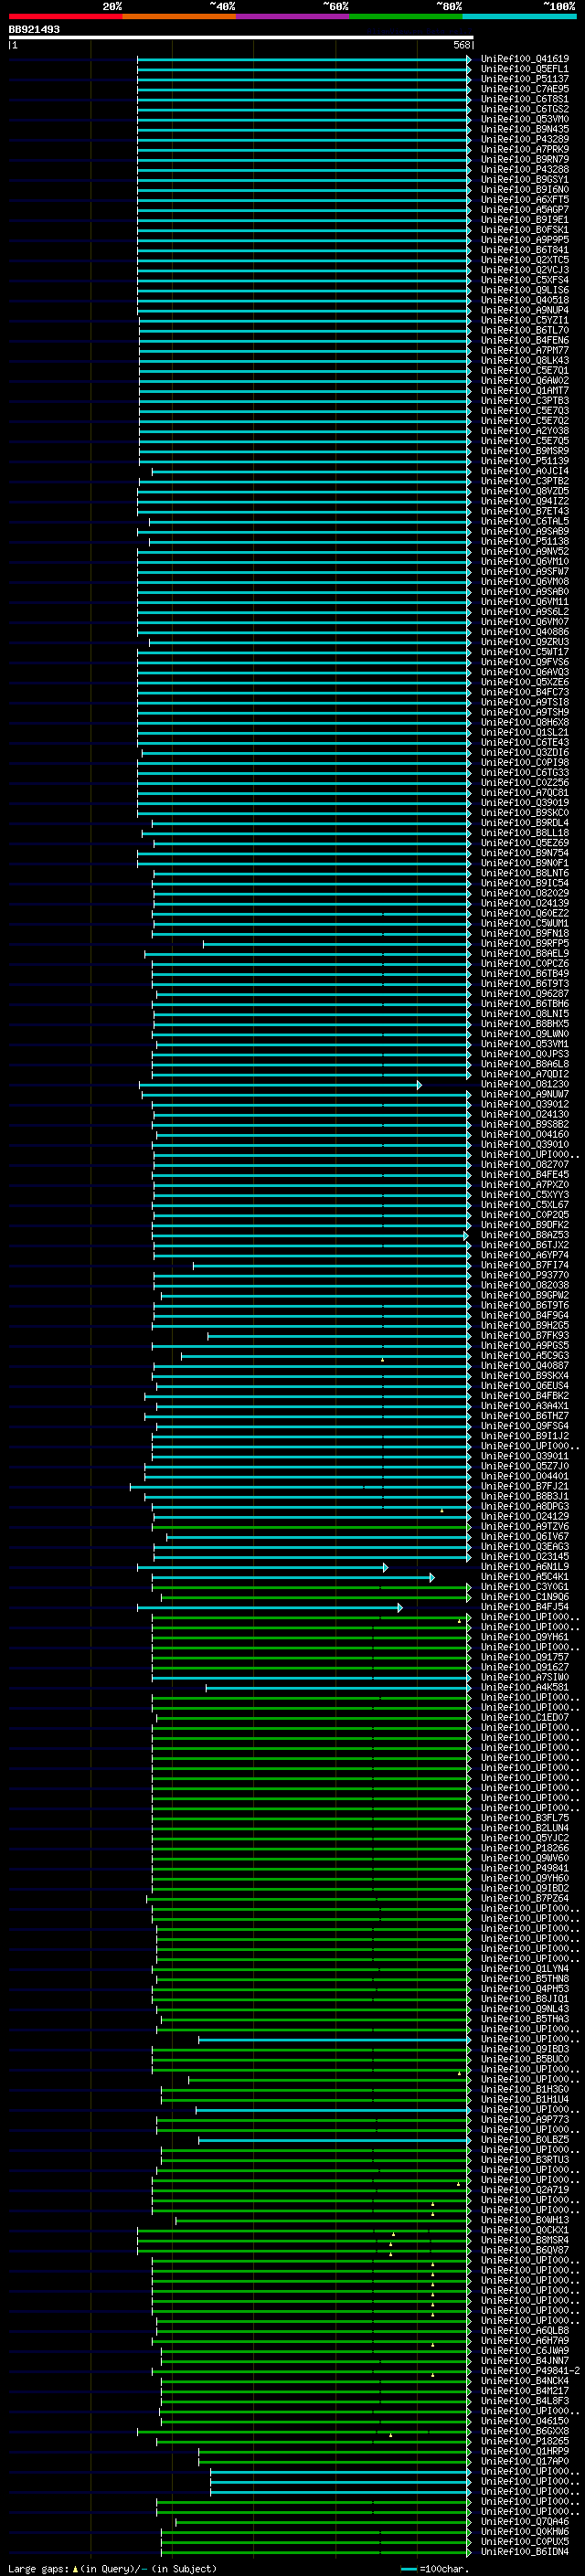The height and width of the screenshot is (2576, 585).
Task: Click label UniRef100_P43289
Action: click(524, 139)
